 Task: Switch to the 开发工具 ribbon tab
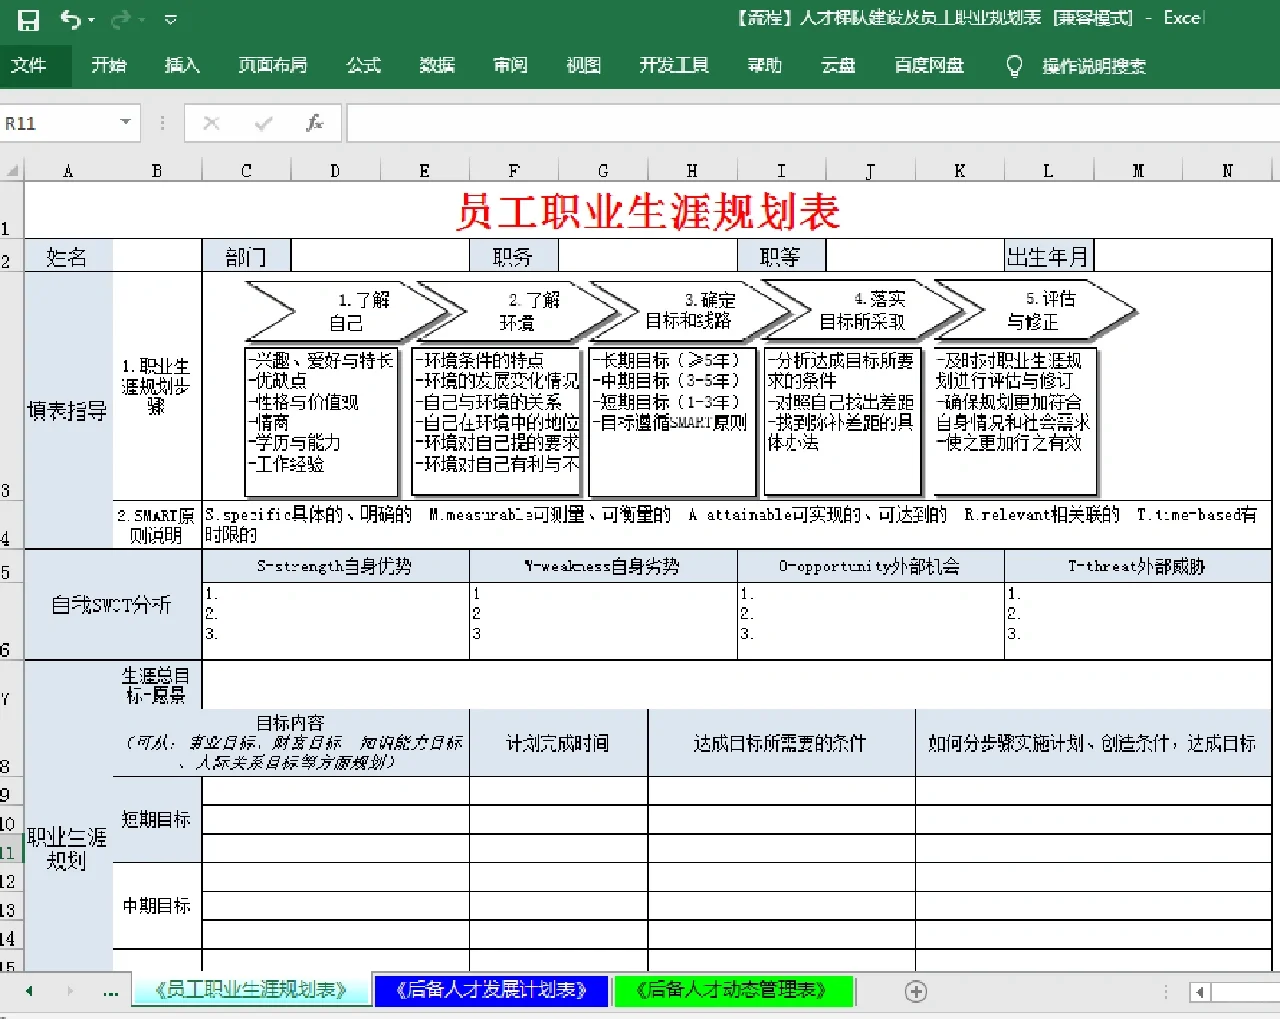(x=675, y=66)
